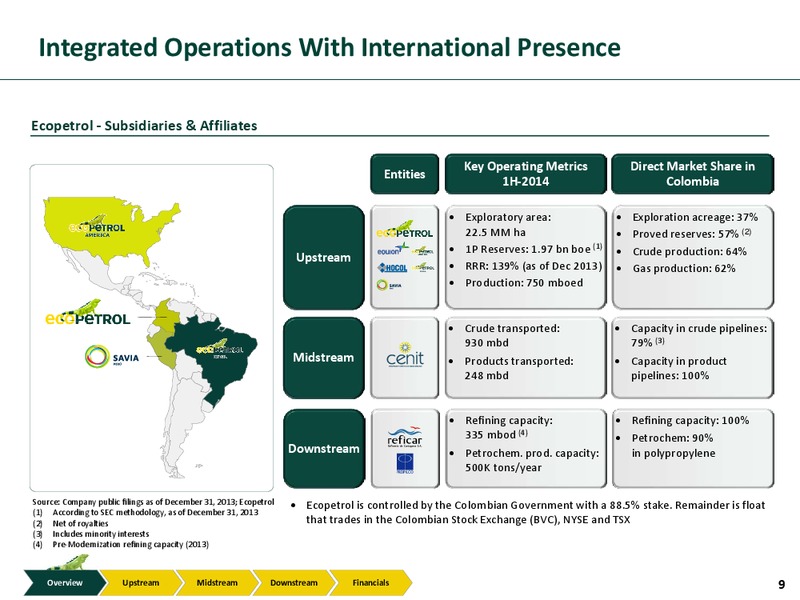
Task: Select the text Petrochem. prod. capacity: 500K tons/year
Action: (x=532, y=460)
